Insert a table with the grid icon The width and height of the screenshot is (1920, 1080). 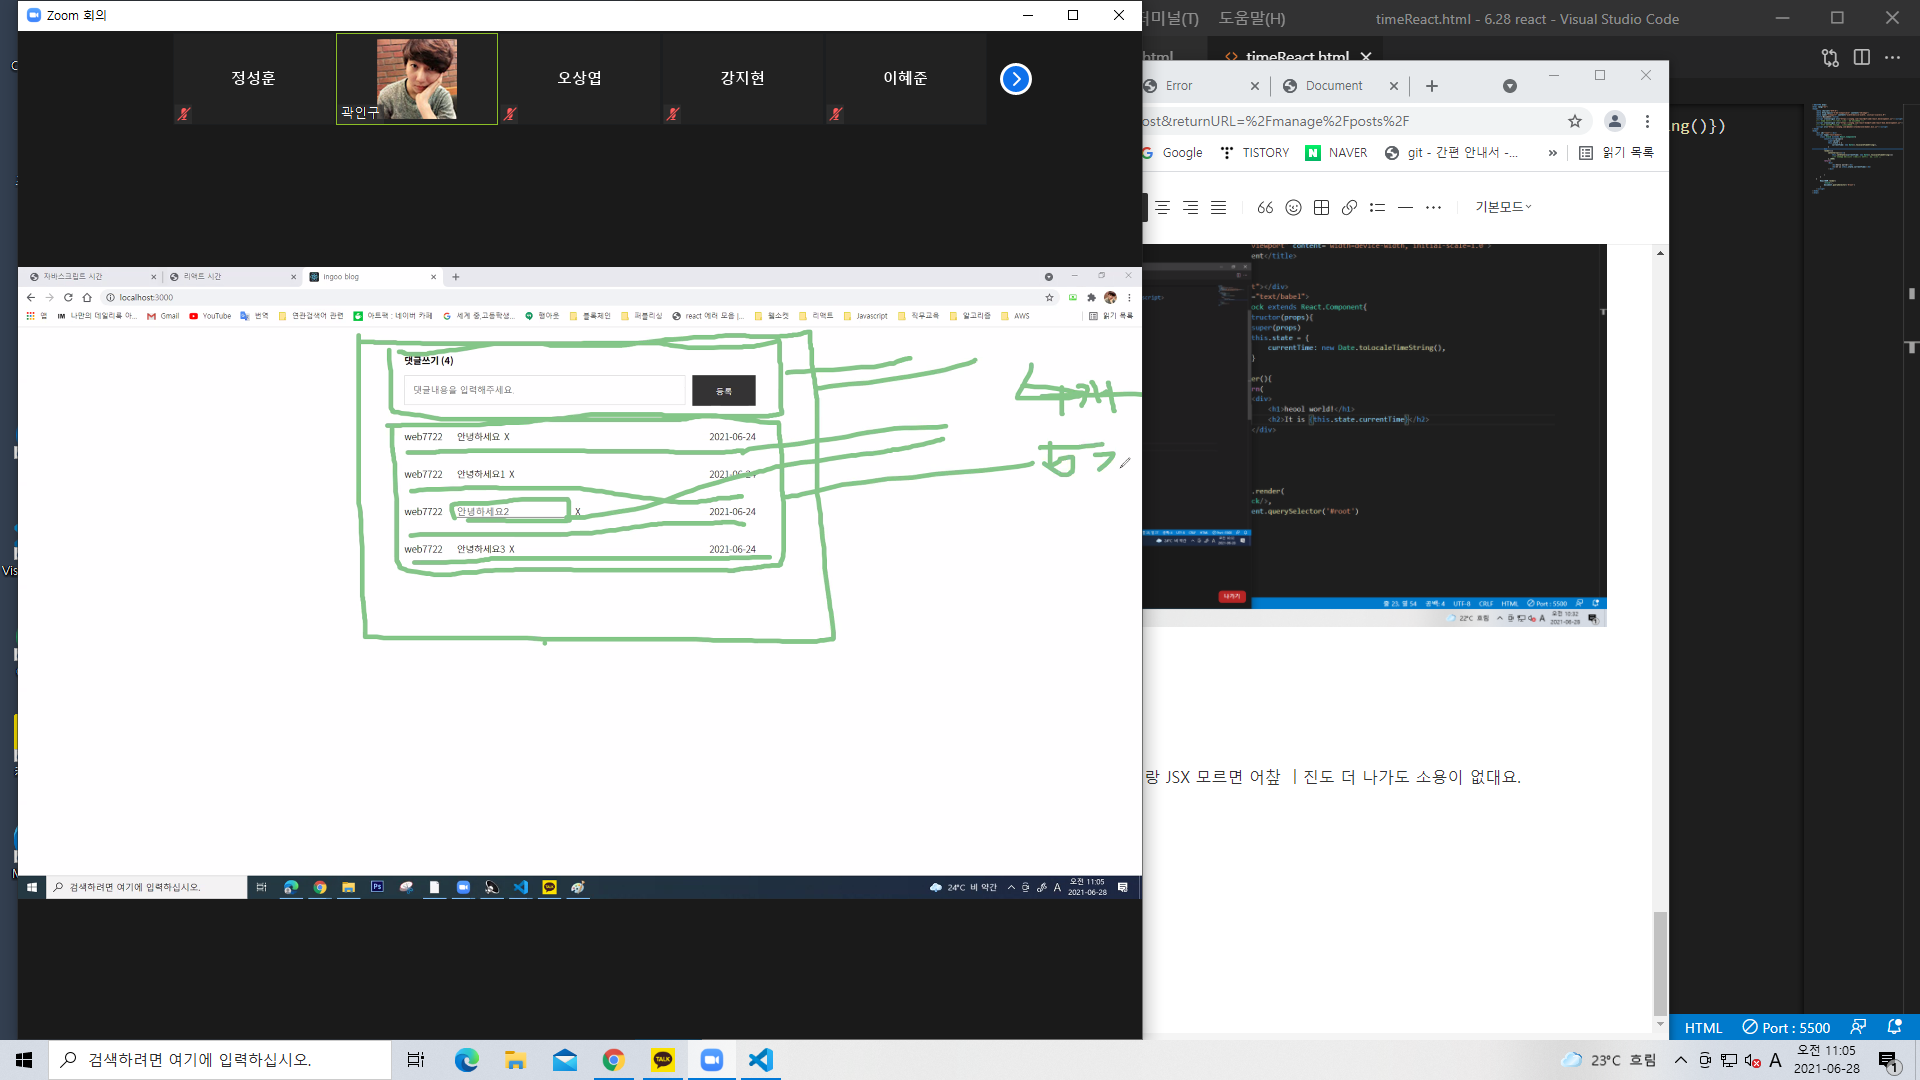click(1321, 207)
